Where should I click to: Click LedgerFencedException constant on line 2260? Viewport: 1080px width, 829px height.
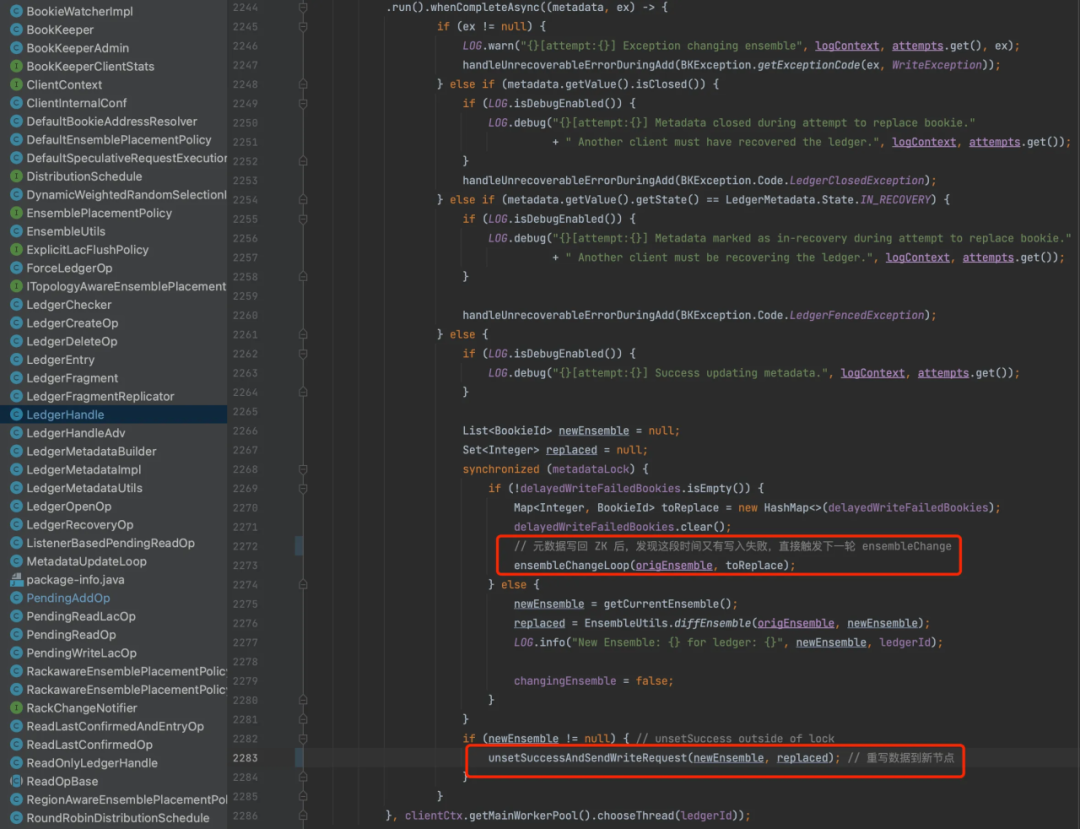coord(856,315)
